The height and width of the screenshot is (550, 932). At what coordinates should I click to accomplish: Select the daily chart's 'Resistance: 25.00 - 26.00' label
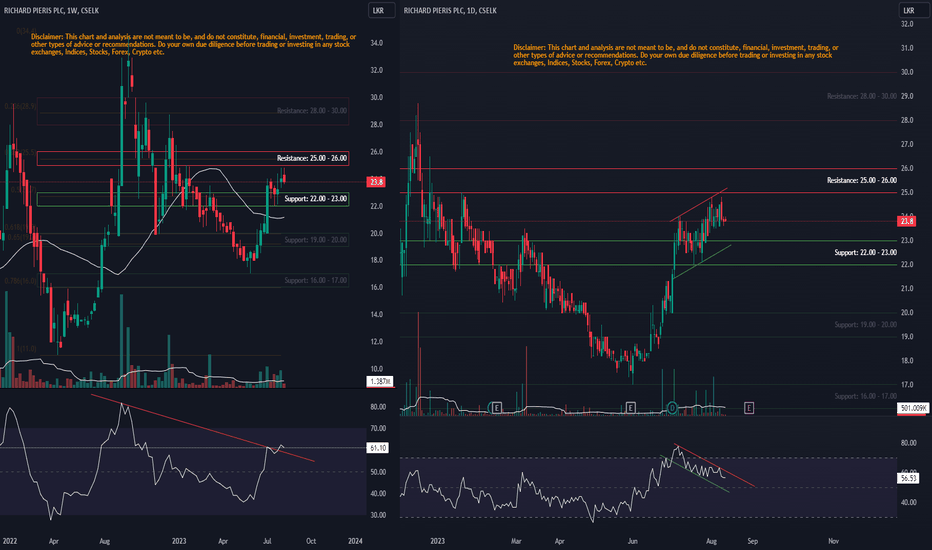click(862, 180)
